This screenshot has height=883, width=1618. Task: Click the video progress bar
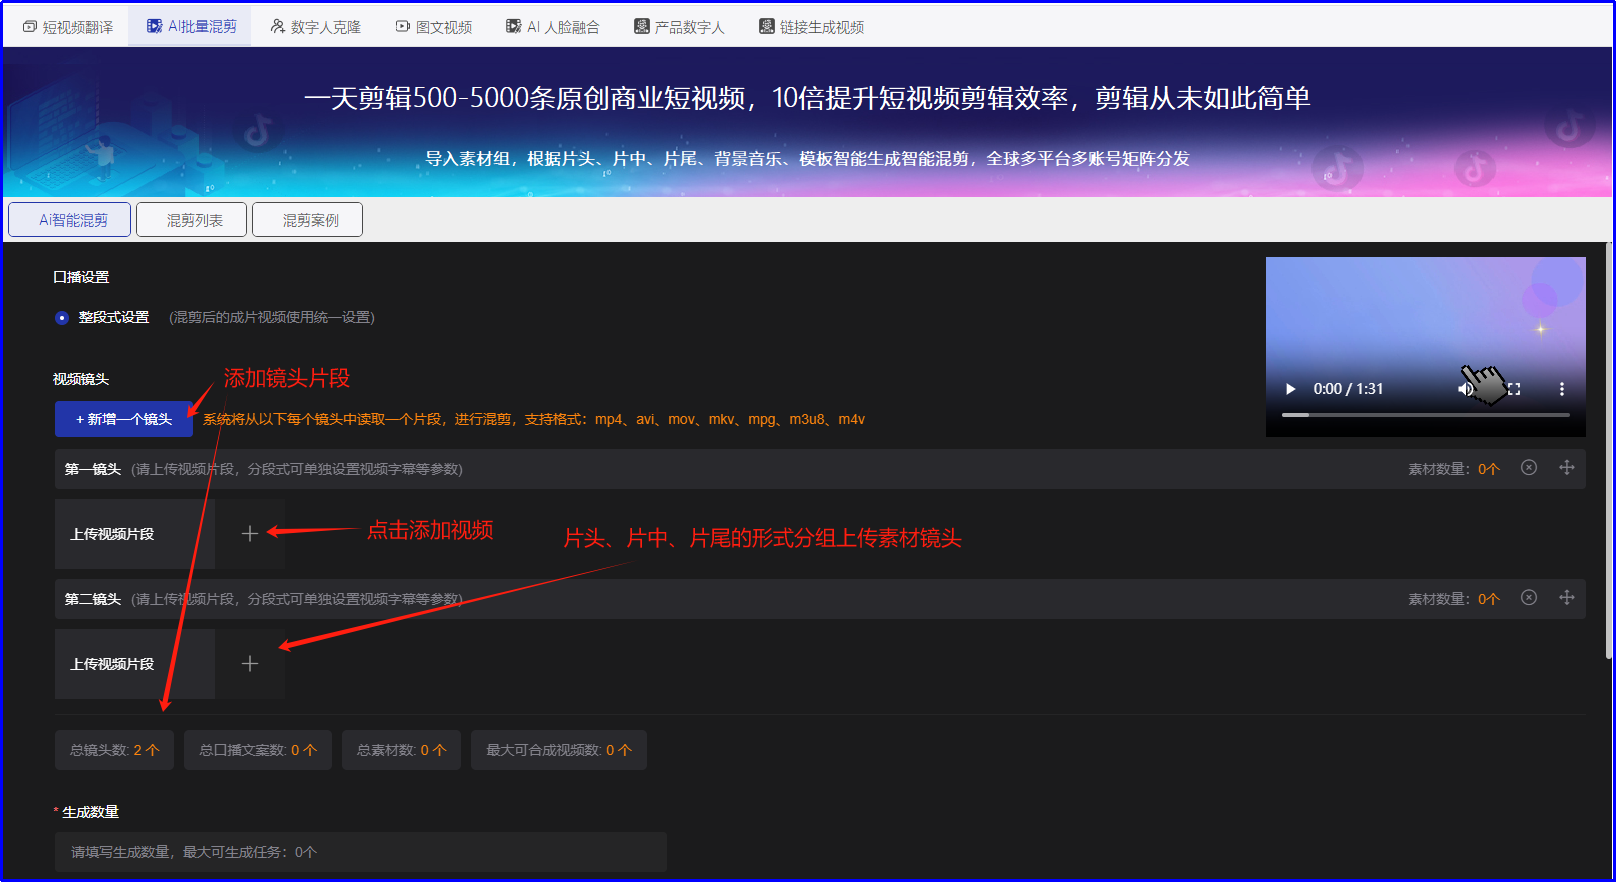coord(1425,414)
